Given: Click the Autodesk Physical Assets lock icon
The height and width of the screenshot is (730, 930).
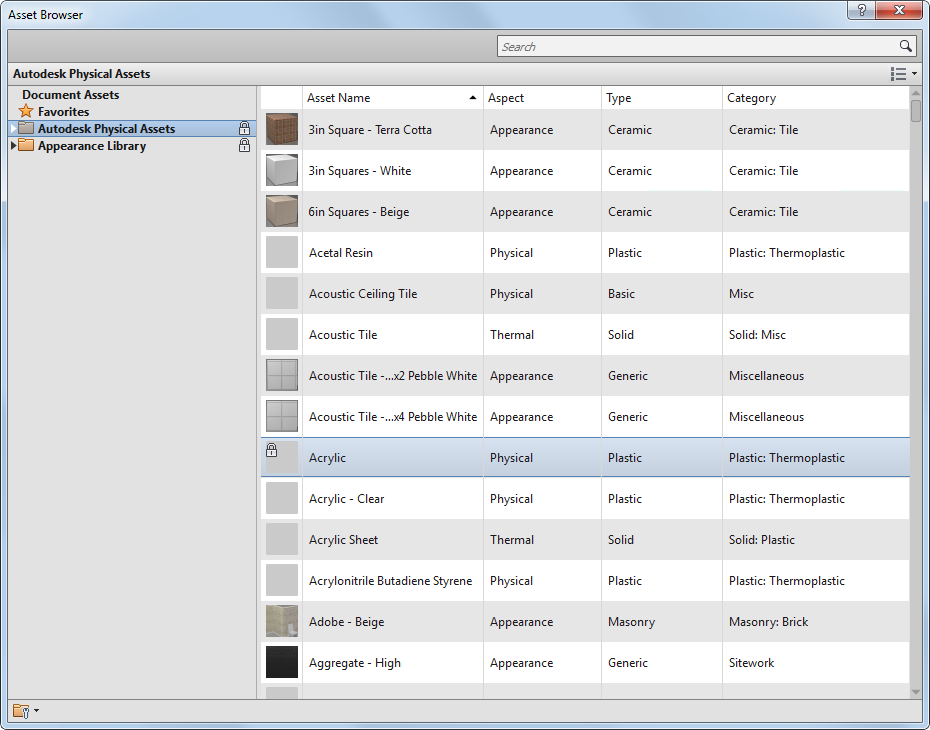Looking at the screenshot, I should coord(244,128).
